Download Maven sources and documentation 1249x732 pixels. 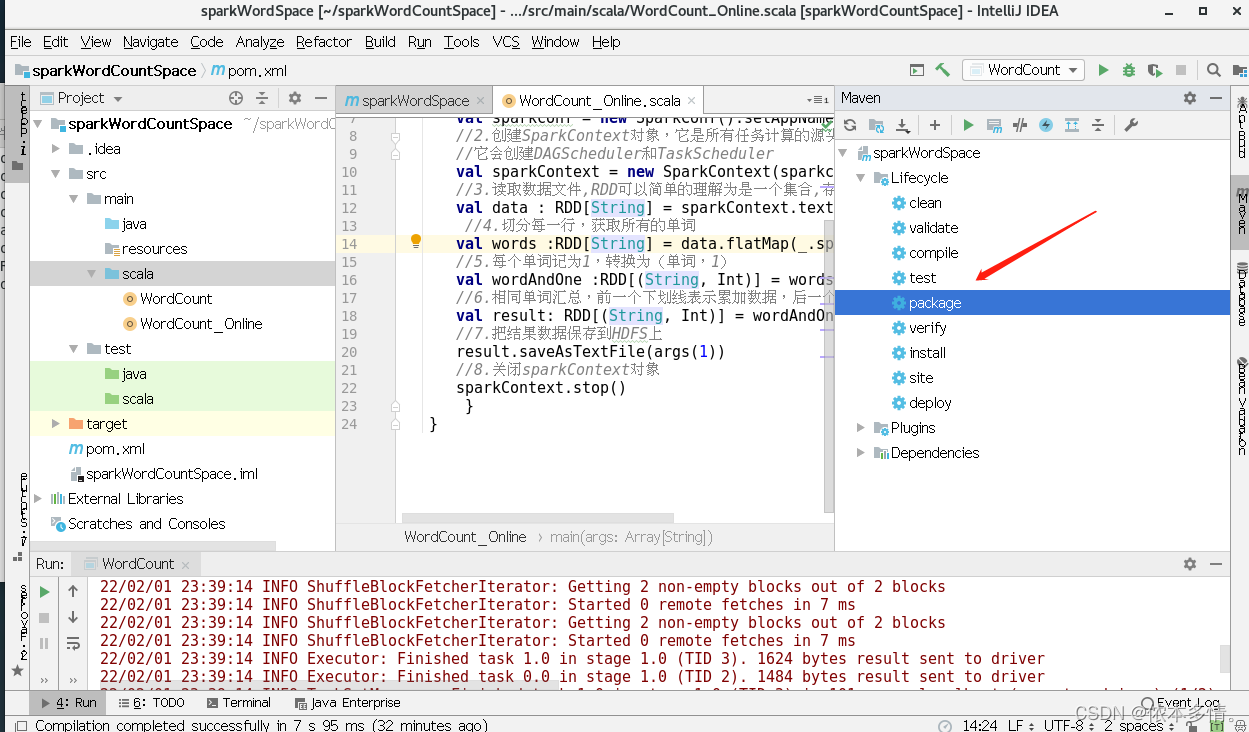(x=902, y=125)
